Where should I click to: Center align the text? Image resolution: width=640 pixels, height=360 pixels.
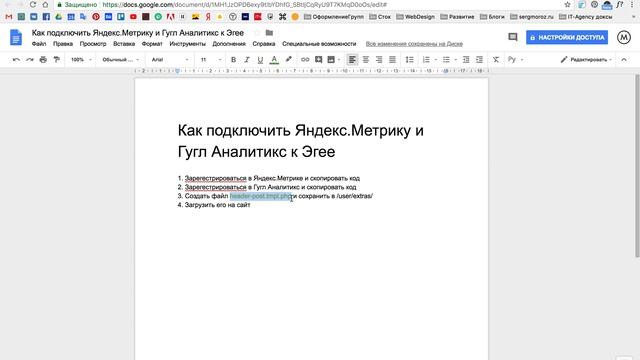tap(366, 60)
